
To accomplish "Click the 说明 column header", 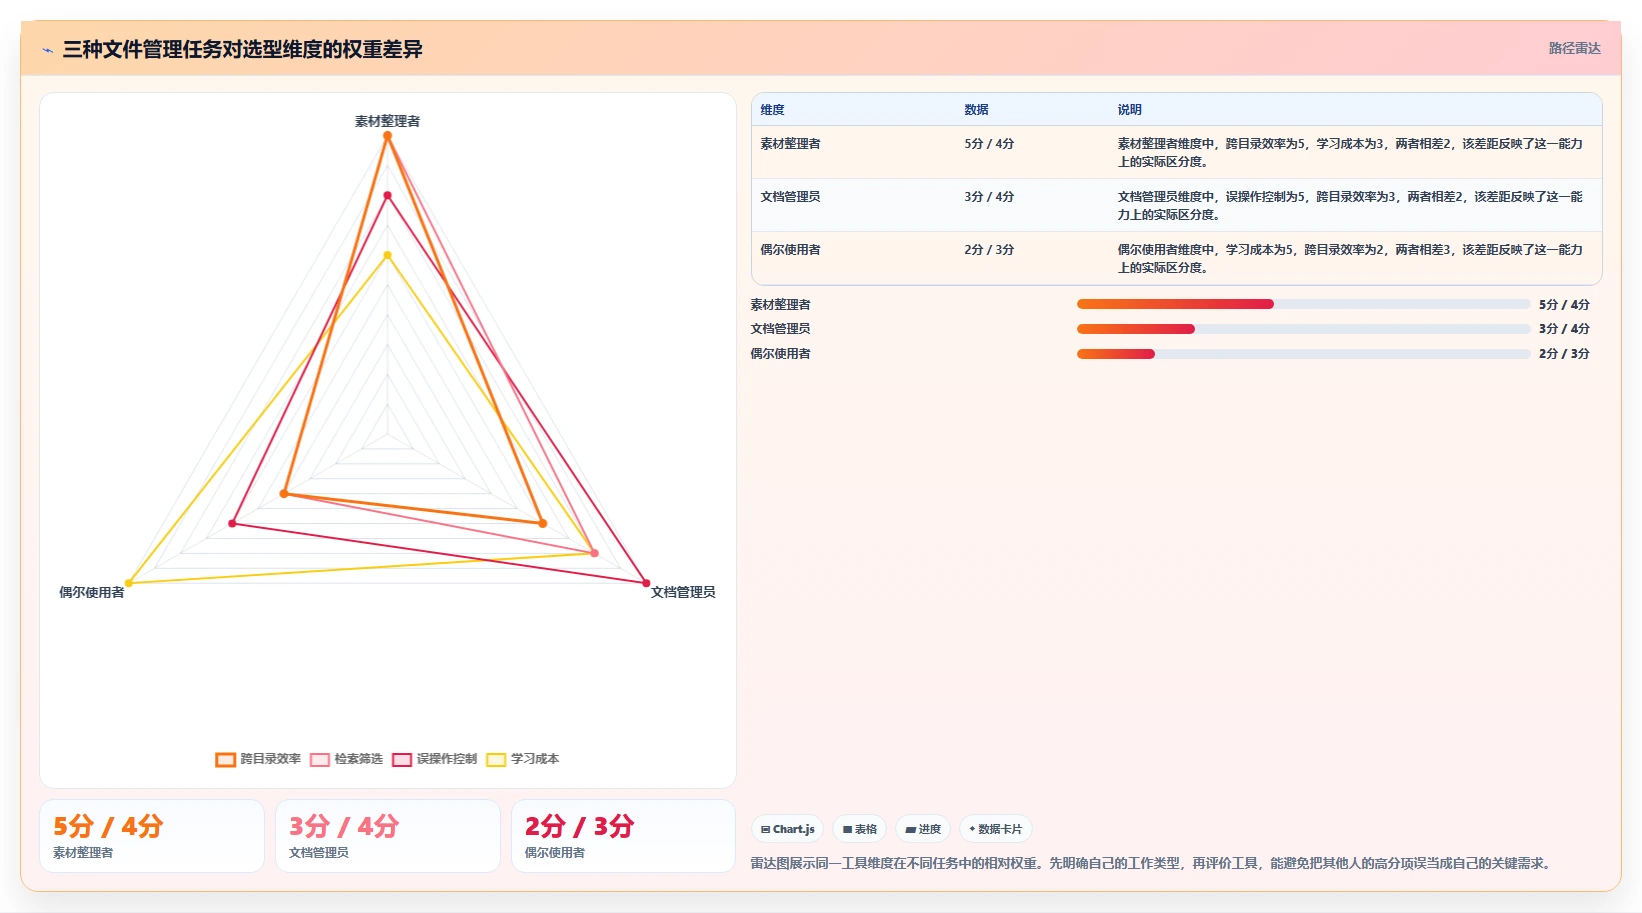I will pyautogui.click(x=1129, y=110).
